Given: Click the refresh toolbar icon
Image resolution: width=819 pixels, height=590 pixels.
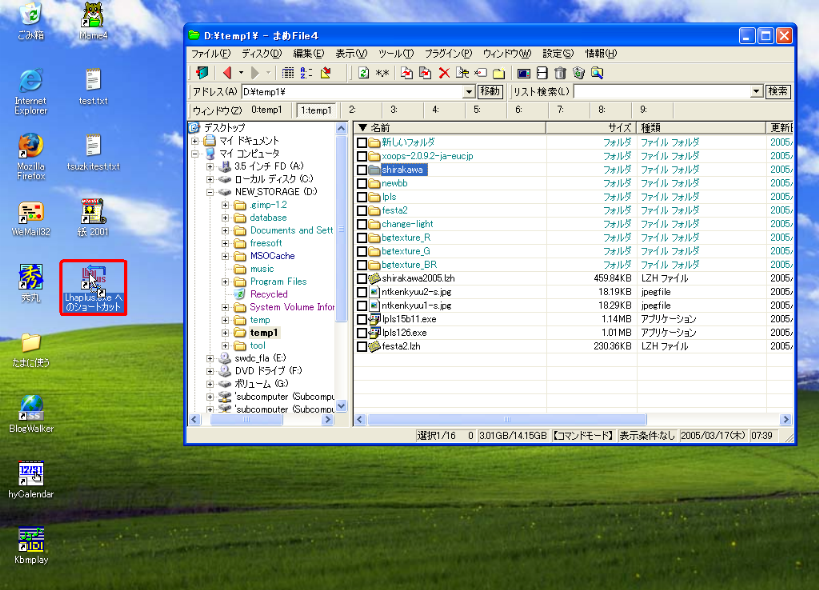Looking at the screenshot, I should tap(364, 73).
